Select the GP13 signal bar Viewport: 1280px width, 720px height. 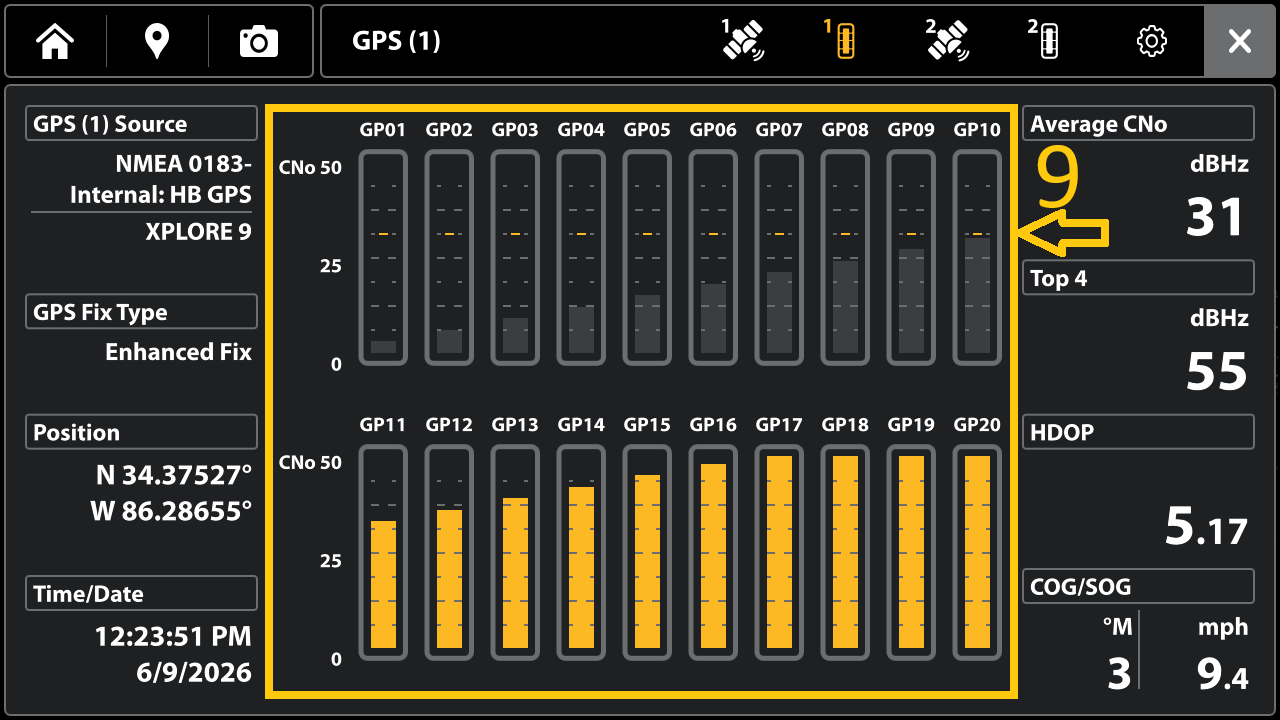[515, 552]
